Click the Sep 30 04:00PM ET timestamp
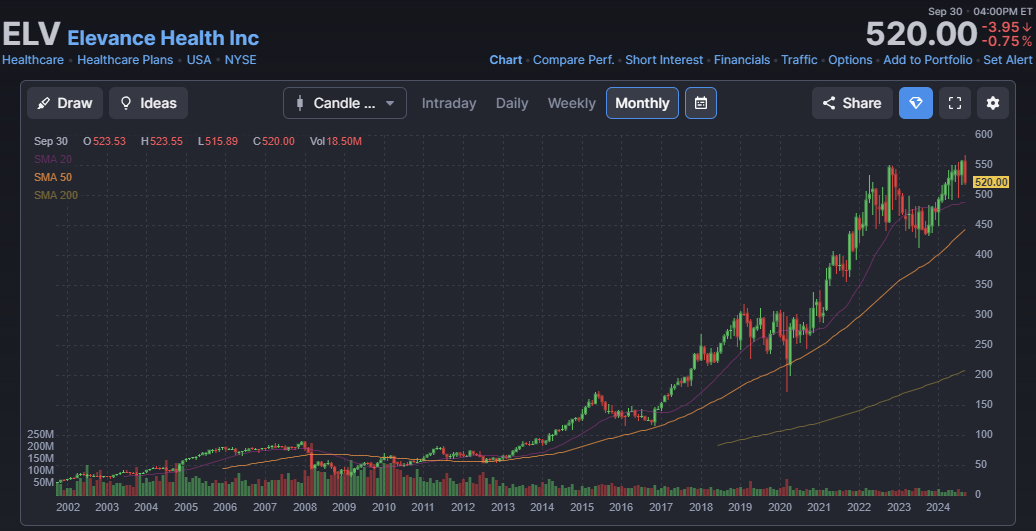The width and height of the screenshot is (1036, 531). click(980, 11)
